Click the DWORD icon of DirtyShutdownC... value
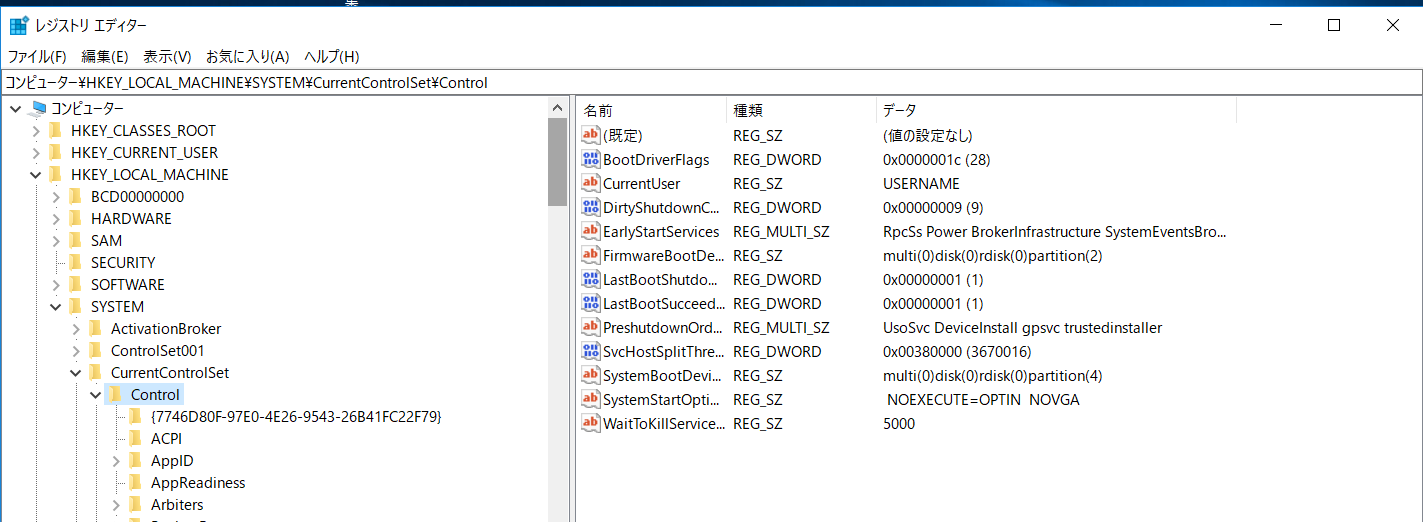Viewport: 1423px width, 522px height. 591,207
